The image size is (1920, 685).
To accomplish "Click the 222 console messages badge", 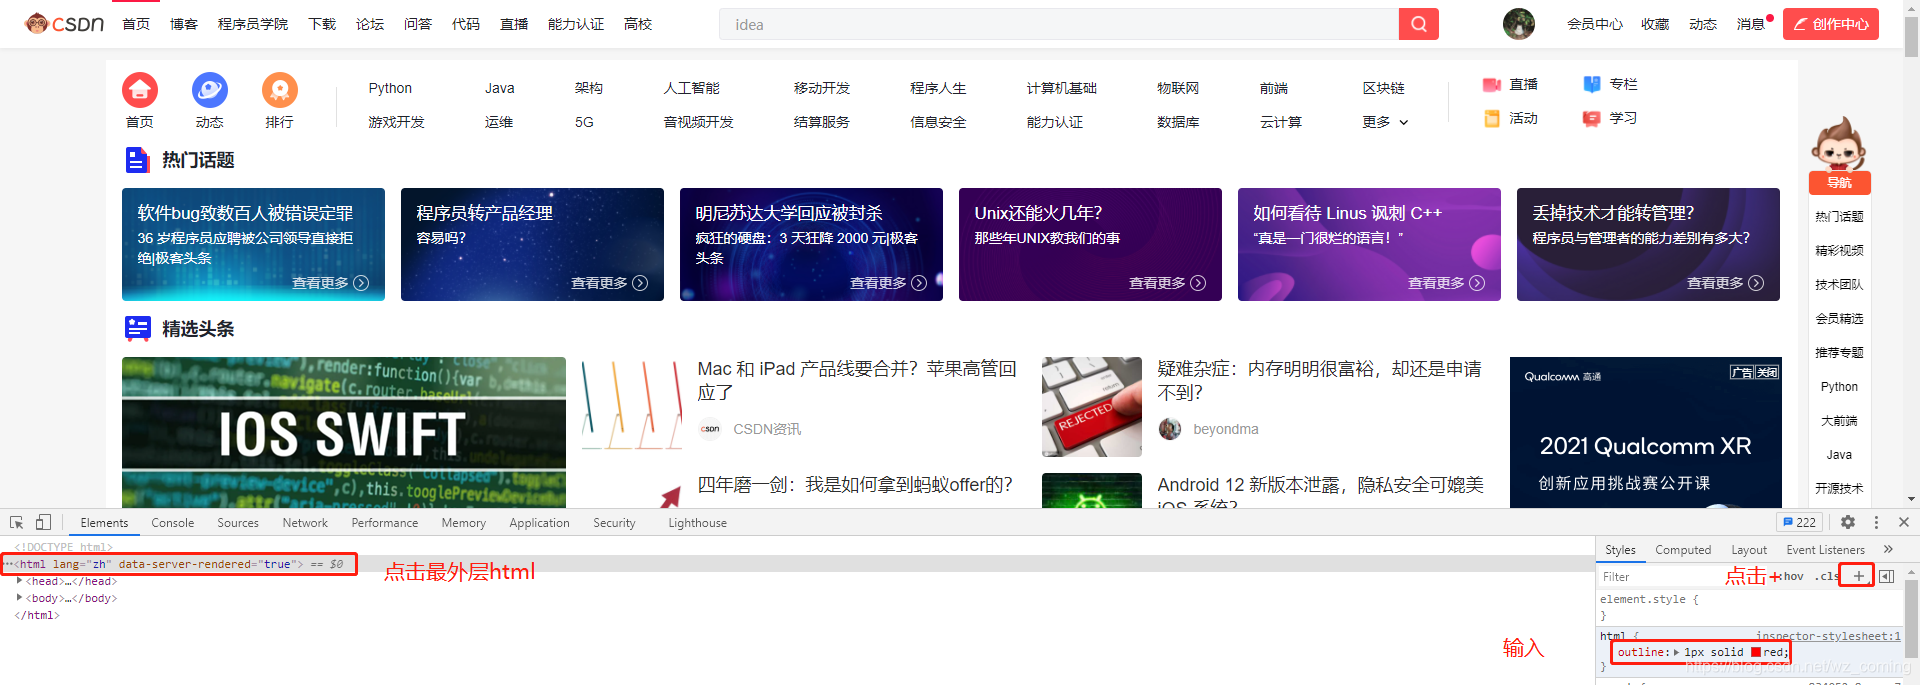I will click(1800, 522).
